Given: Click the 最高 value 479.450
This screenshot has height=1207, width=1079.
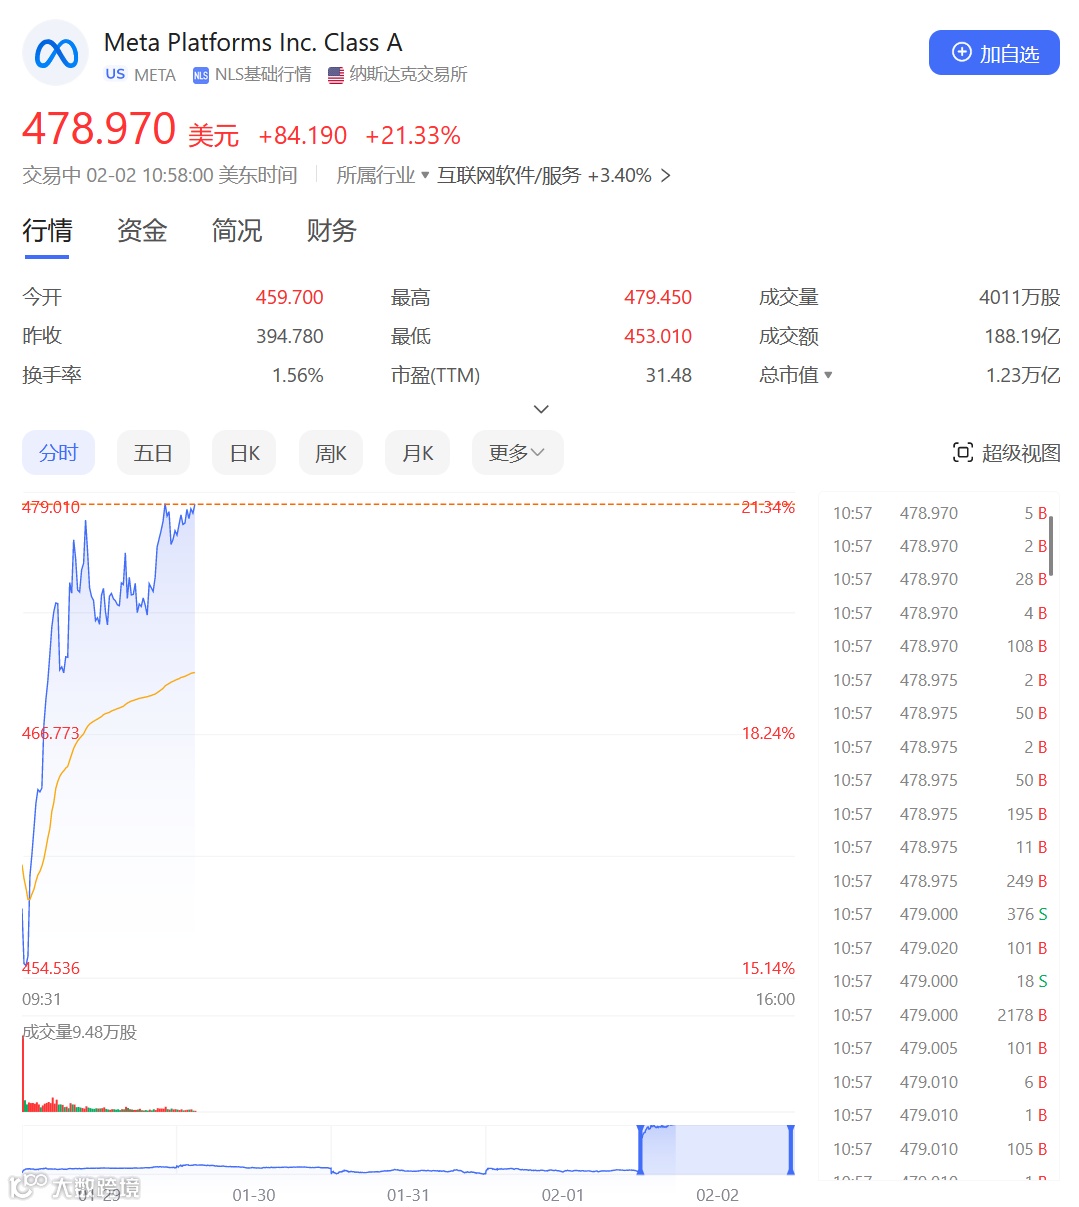Looking at the screenshot, I should (658, 297).
